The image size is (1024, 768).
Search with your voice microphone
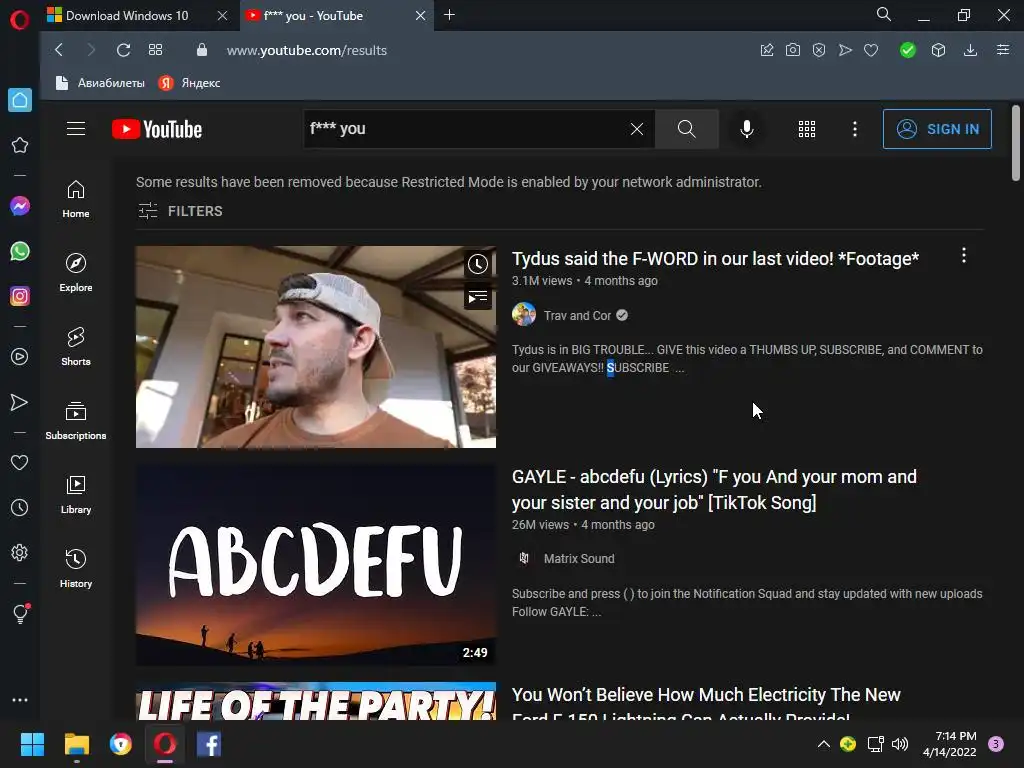pos(747,129)
